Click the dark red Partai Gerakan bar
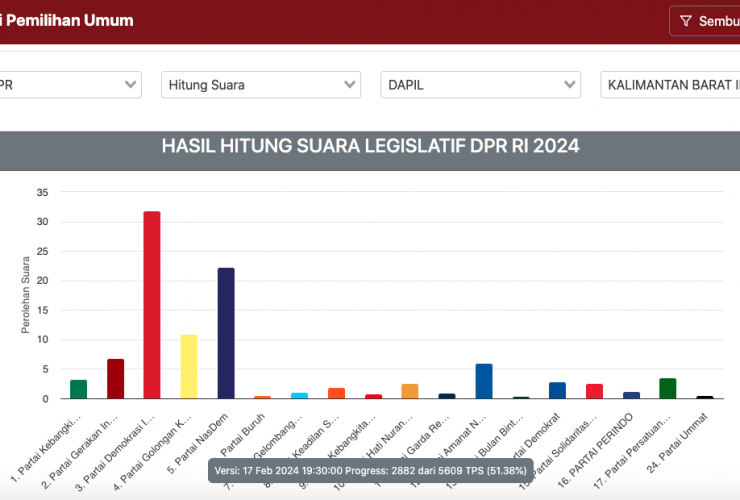Viewport: 740px width, 500px height. pos(115,378)
